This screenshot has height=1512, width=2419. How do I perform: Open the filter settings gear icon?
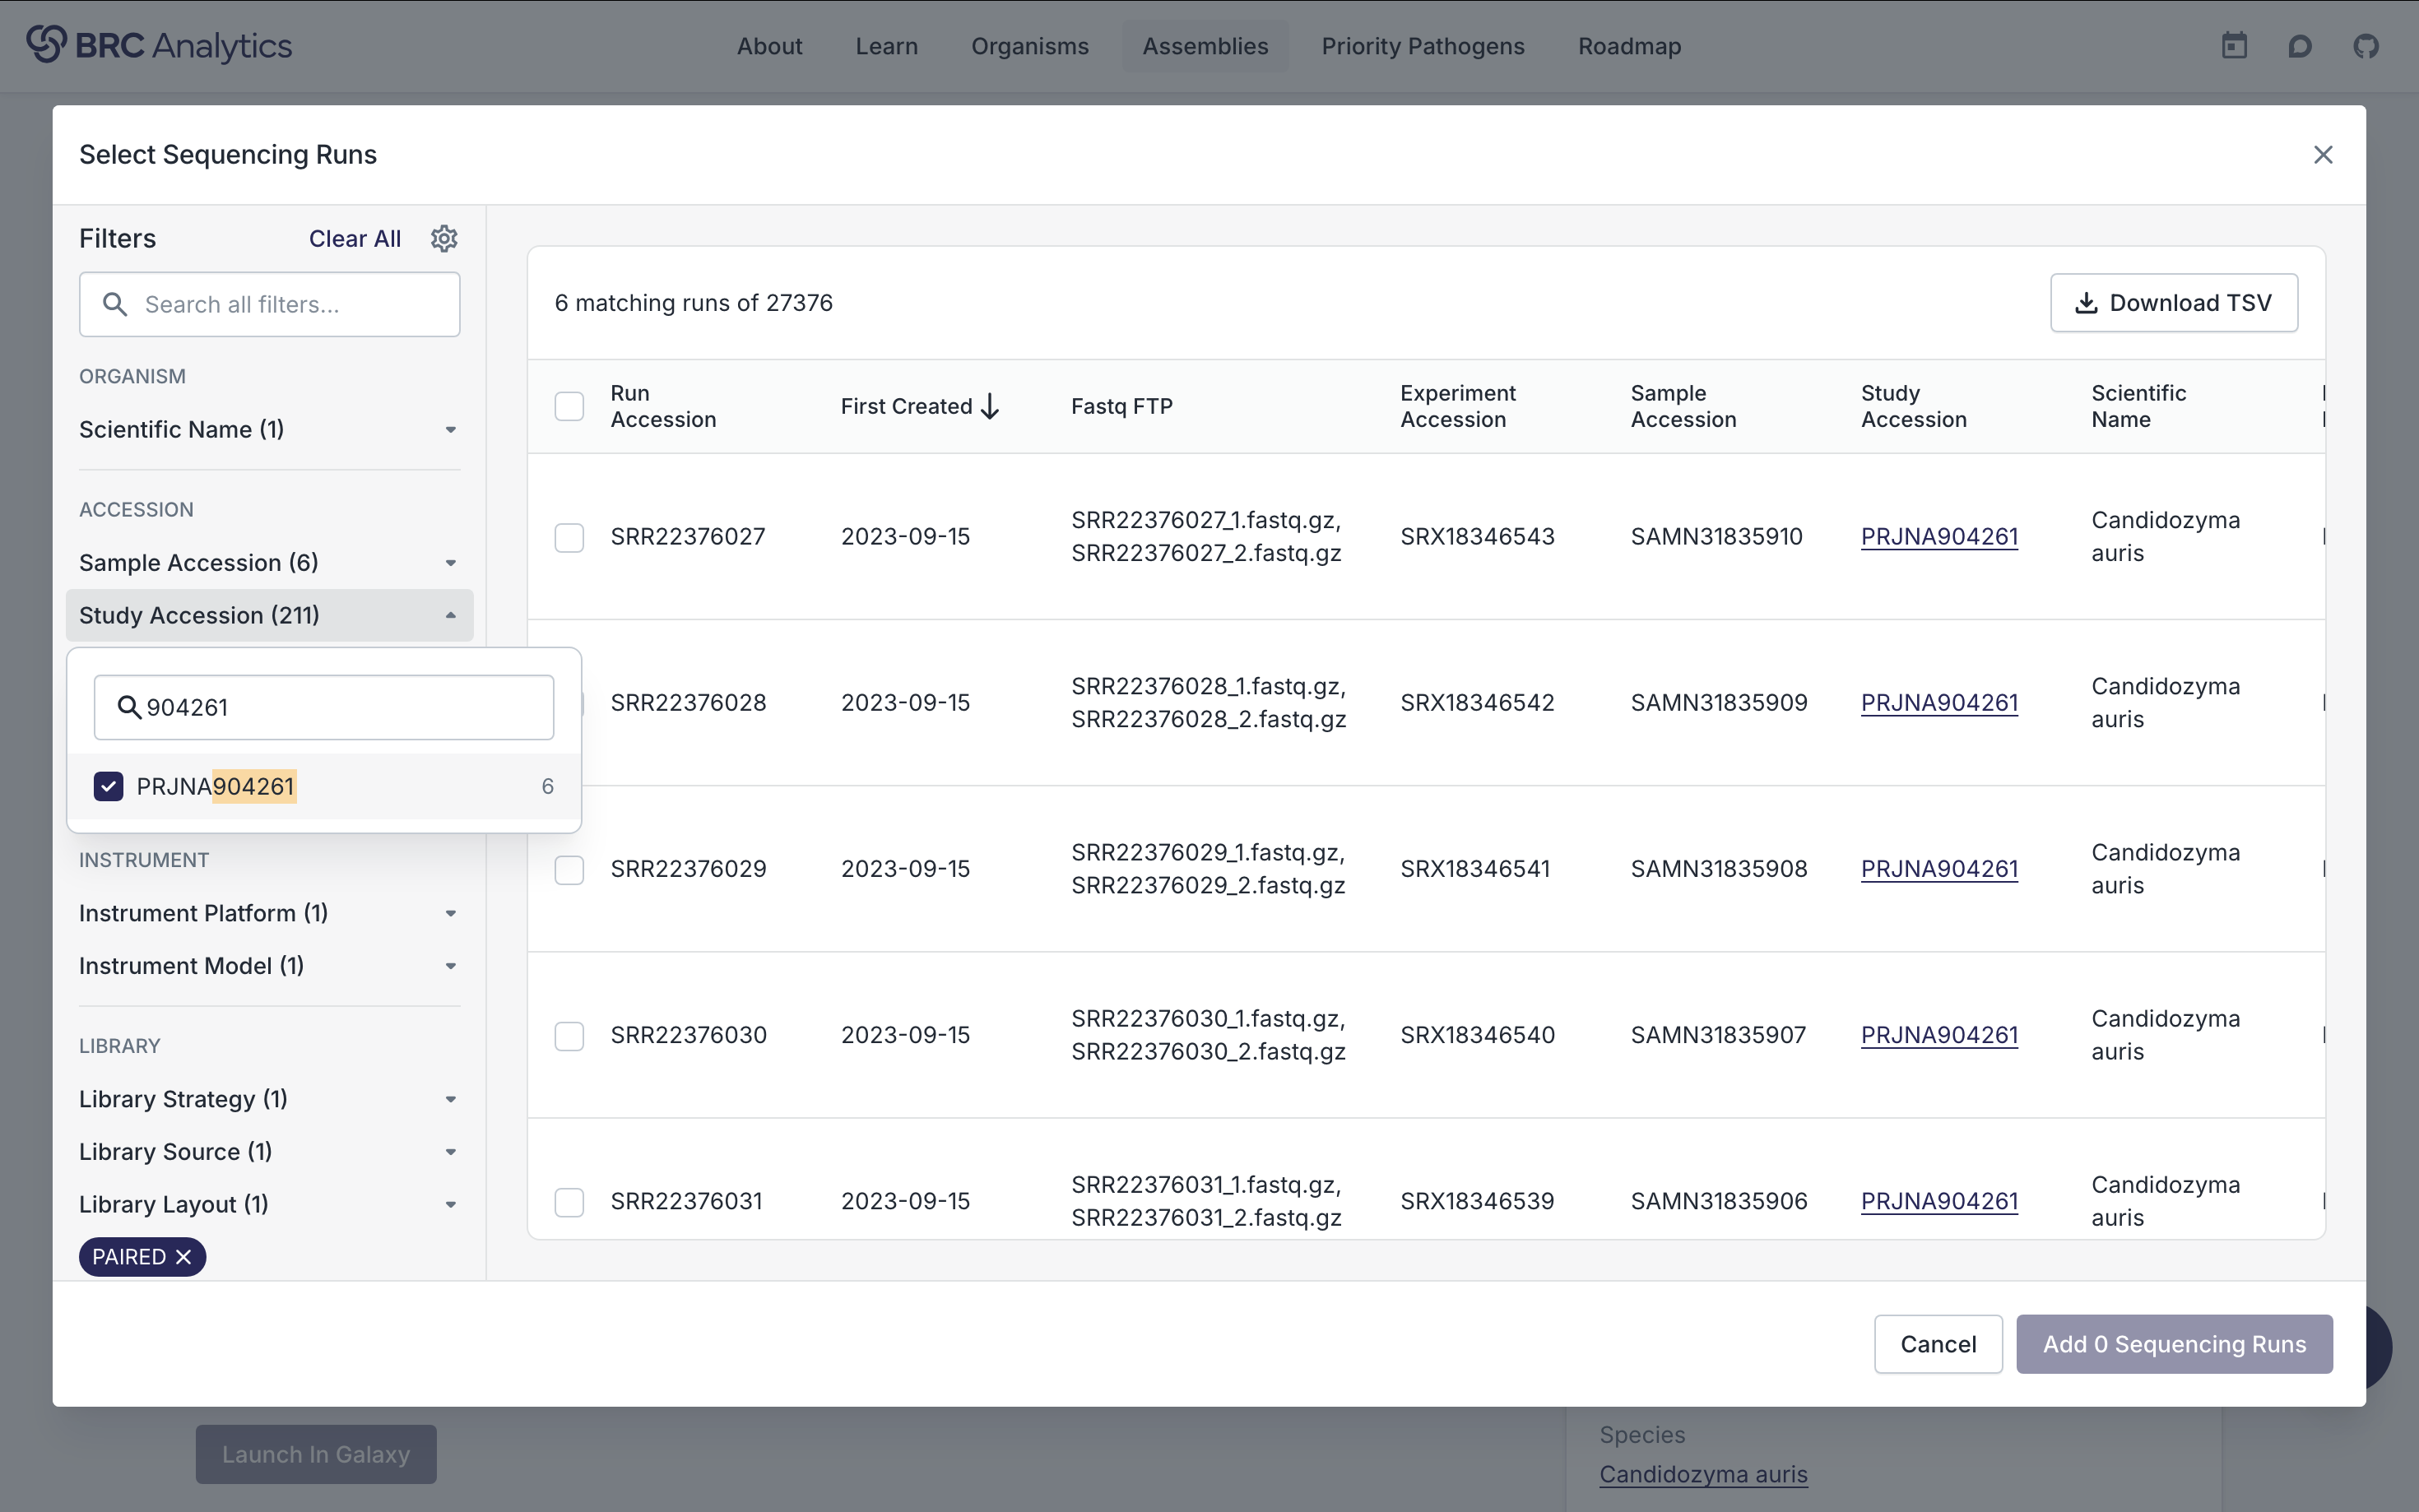tap(443, 238)
